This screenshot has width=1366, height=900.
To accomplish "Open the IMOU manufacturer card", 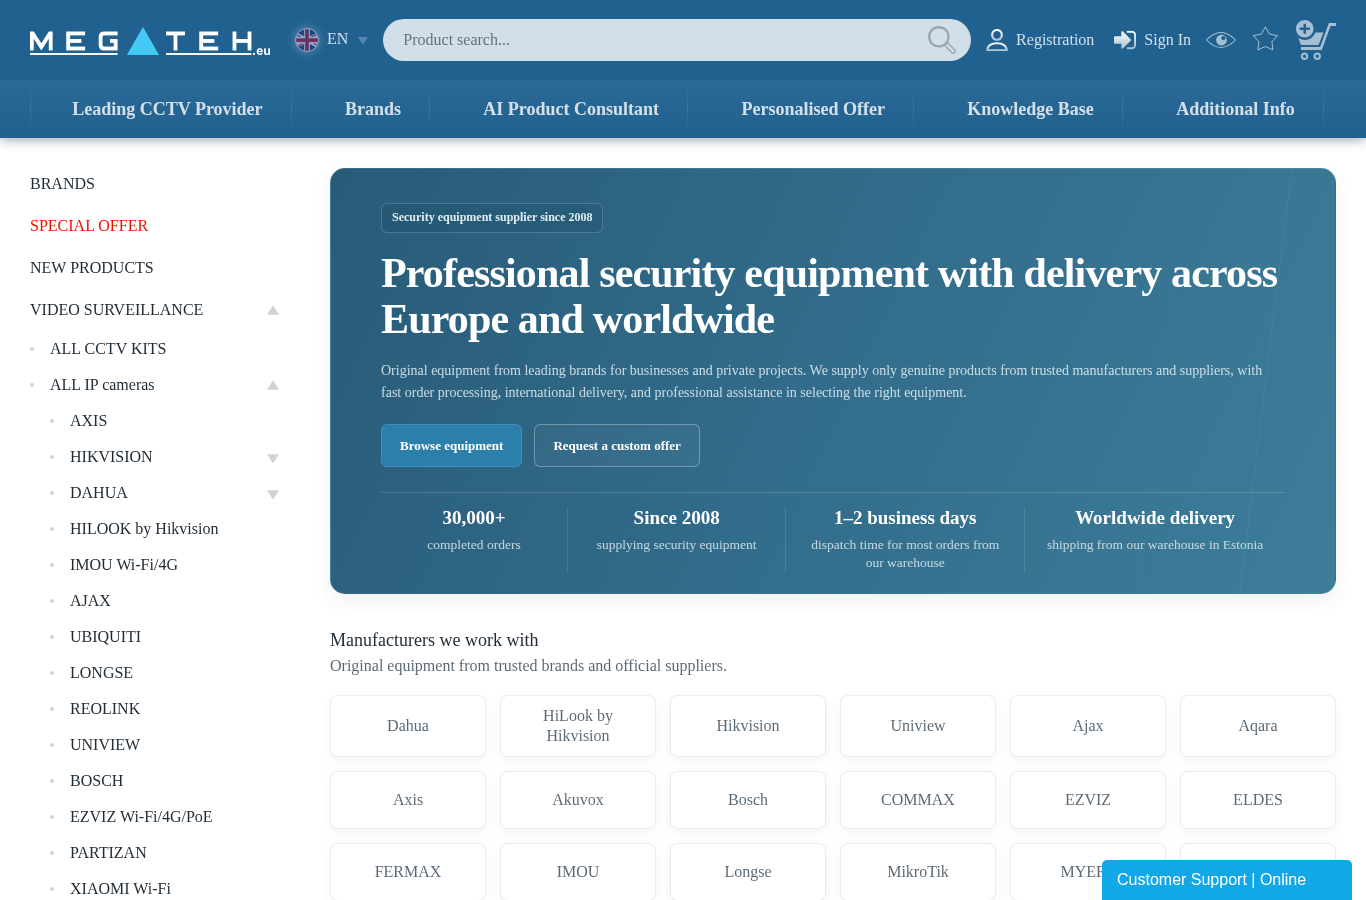I will click(x=578, y=872).
